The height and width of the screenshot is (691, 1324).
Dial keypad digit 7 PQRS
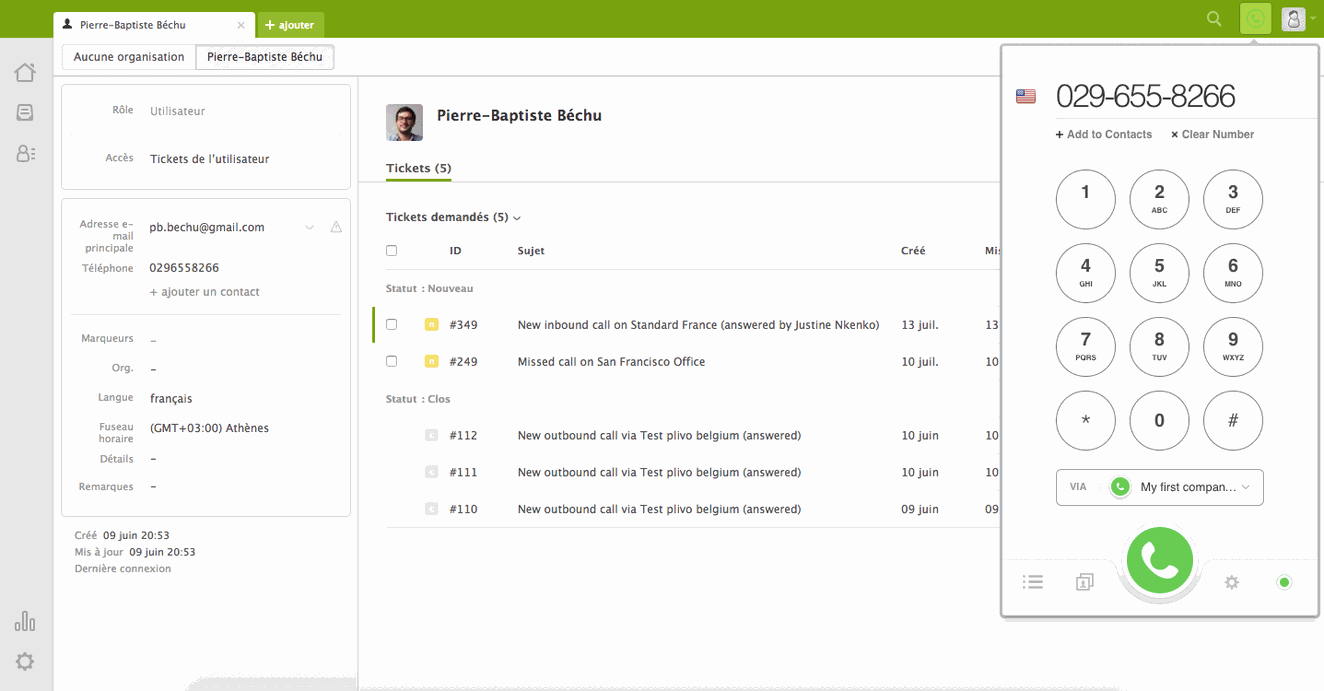coord(1085,347)
